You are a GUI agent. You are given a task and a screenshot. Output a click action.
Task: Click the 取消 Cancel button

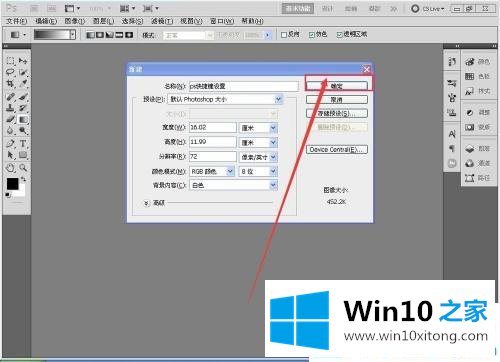[337, 99]
